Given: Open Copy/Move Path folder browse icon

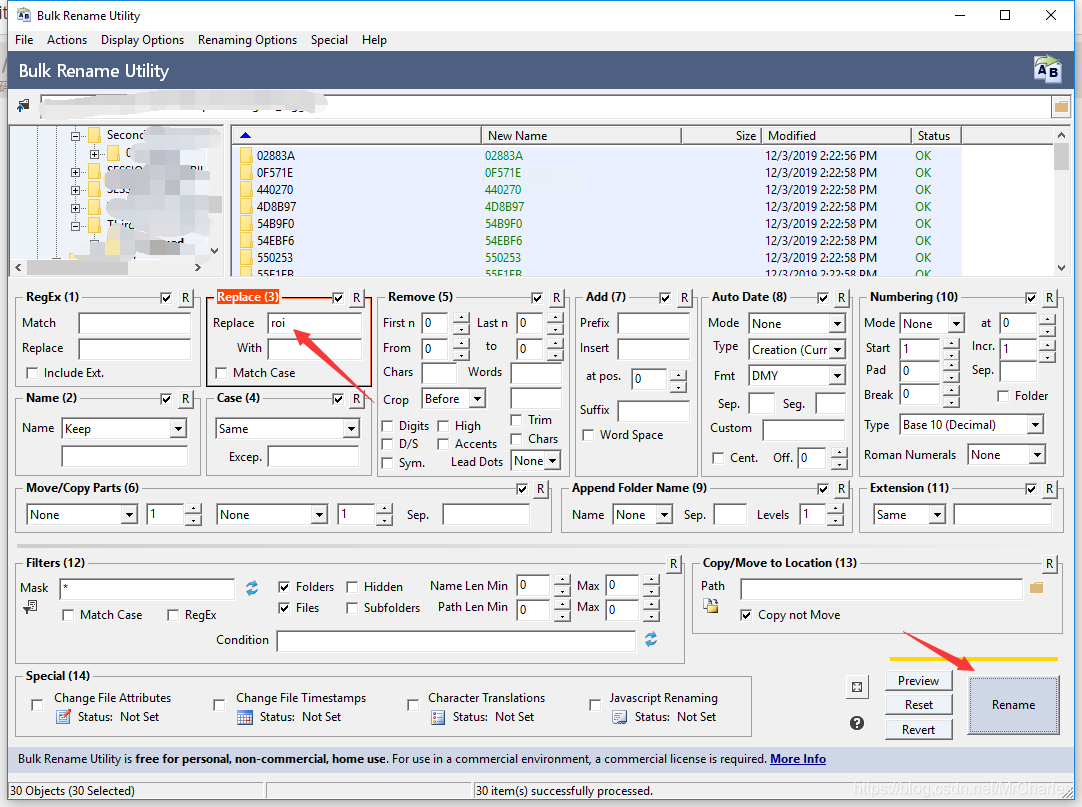Looking at the screenshot, I should (1036, 587).
